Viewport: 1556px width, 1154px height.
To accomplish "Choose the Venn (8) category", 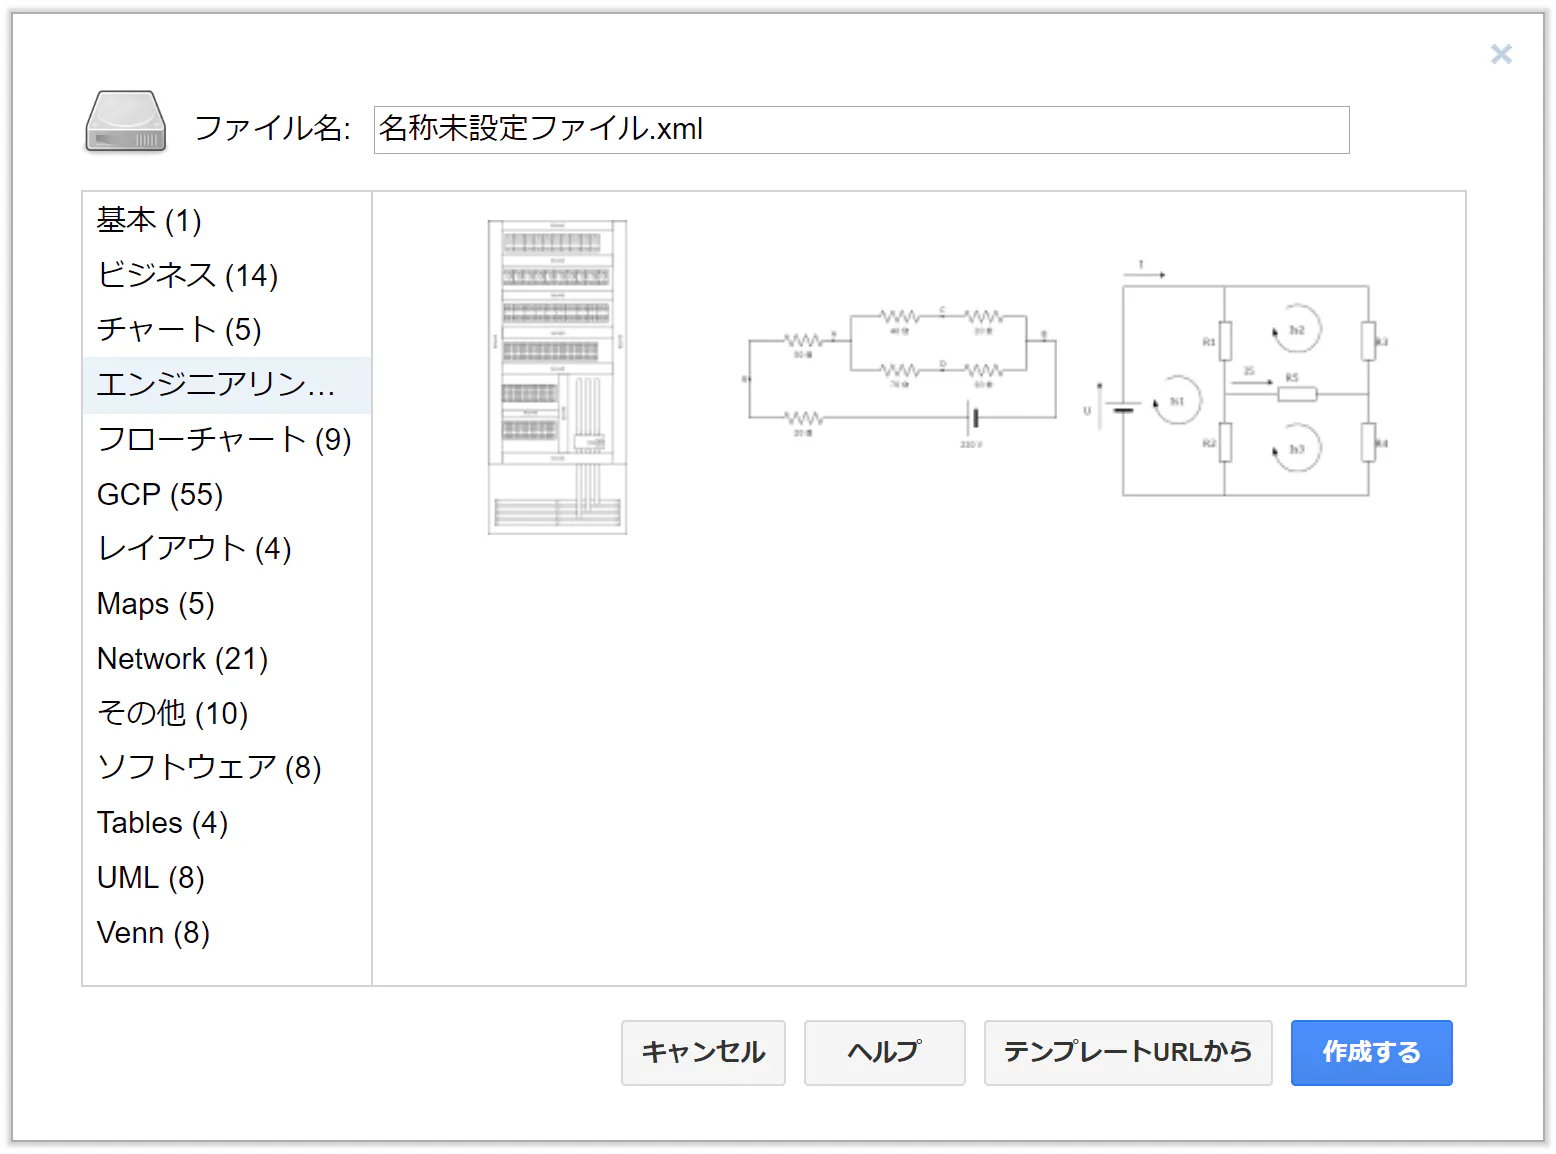I will pos(227,933).
